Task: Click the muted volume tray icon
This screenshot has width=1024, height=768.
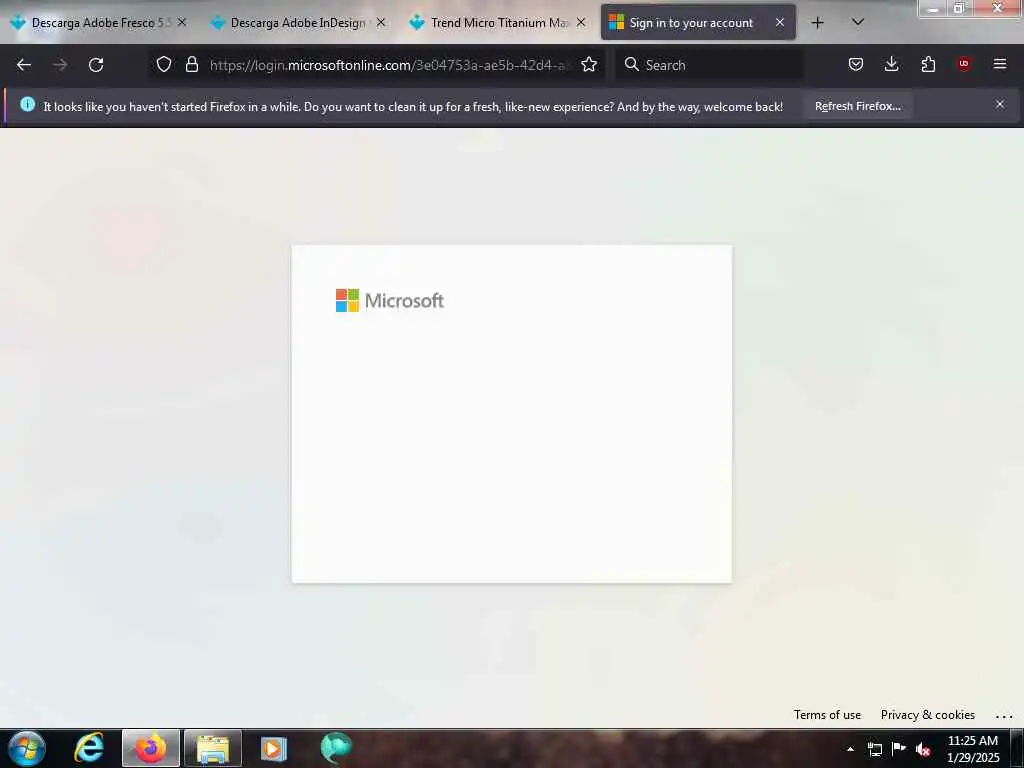Action: point(923,749)
